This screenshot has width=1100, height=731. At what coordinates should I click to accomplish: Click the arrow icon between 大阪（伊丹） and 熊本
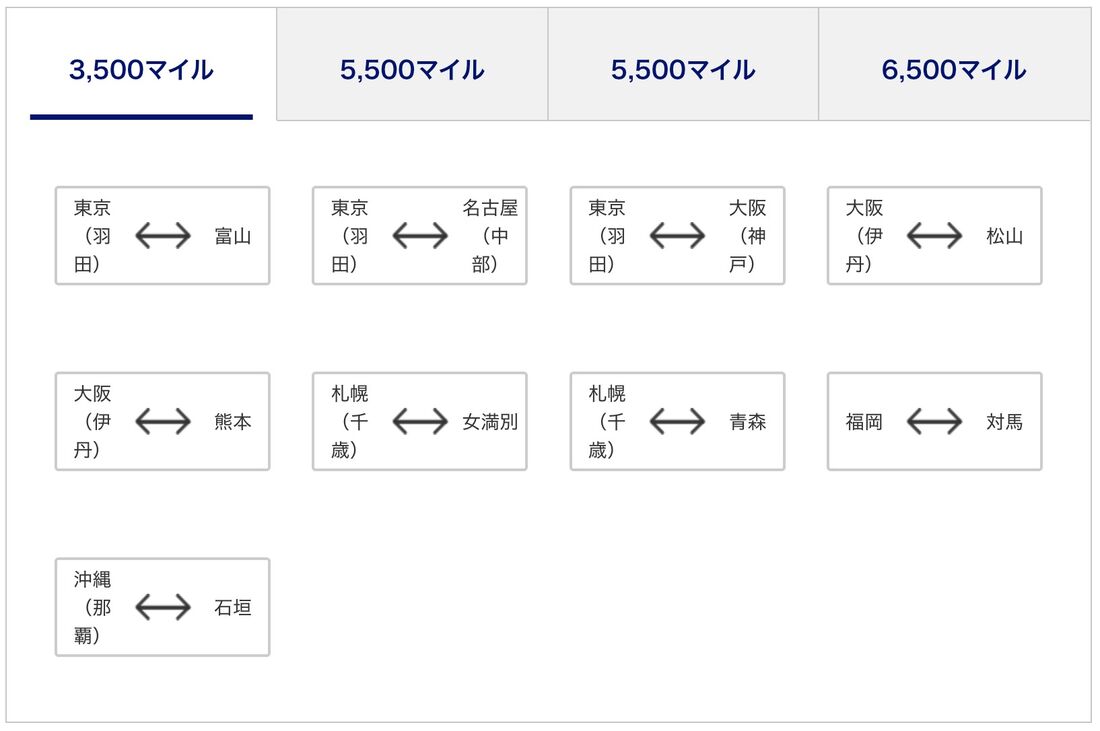pyautogui.click(x=161, y=421)
